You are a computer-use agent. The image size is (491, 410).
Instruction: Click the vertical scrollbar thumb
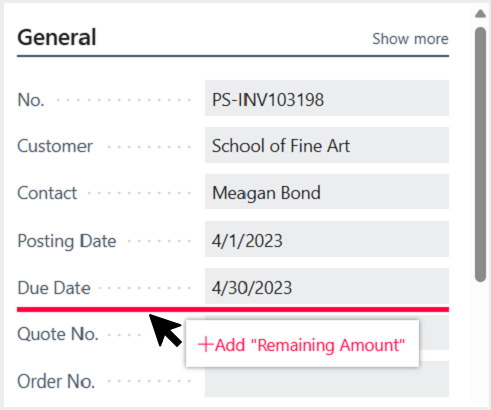click(x=480, y=154)
